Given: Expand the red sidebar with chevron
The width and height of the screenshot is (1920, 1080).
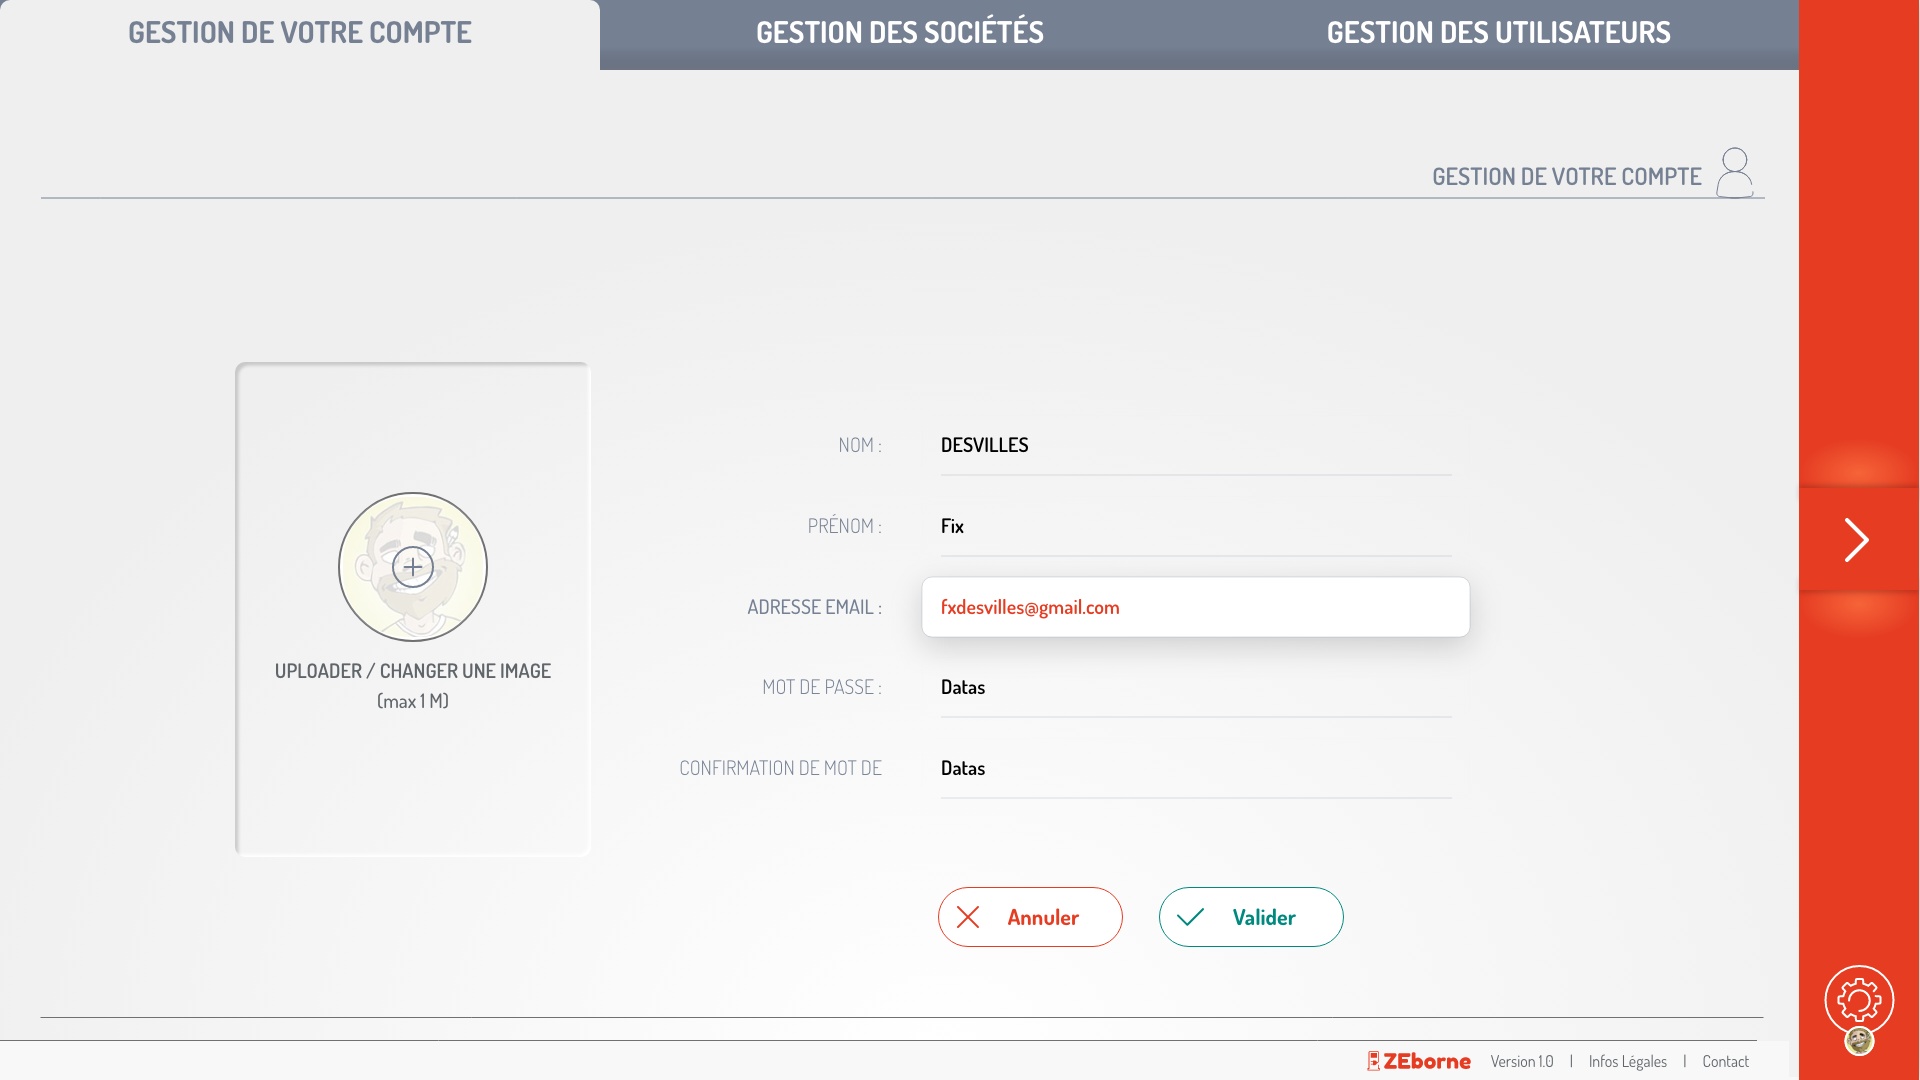Looking at the screenshot, I should tap(1857, 540).
